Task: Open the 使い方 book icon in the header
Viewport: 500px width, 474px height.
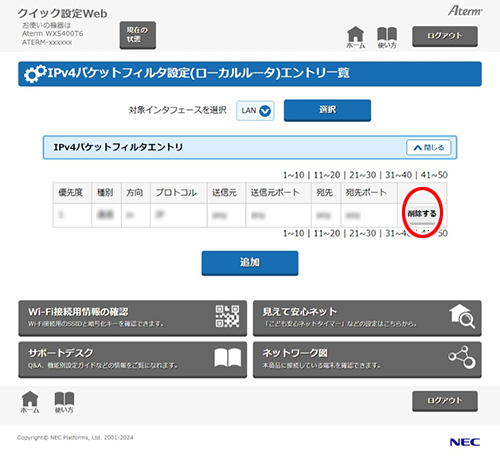Action: click(x=387, y=38)
